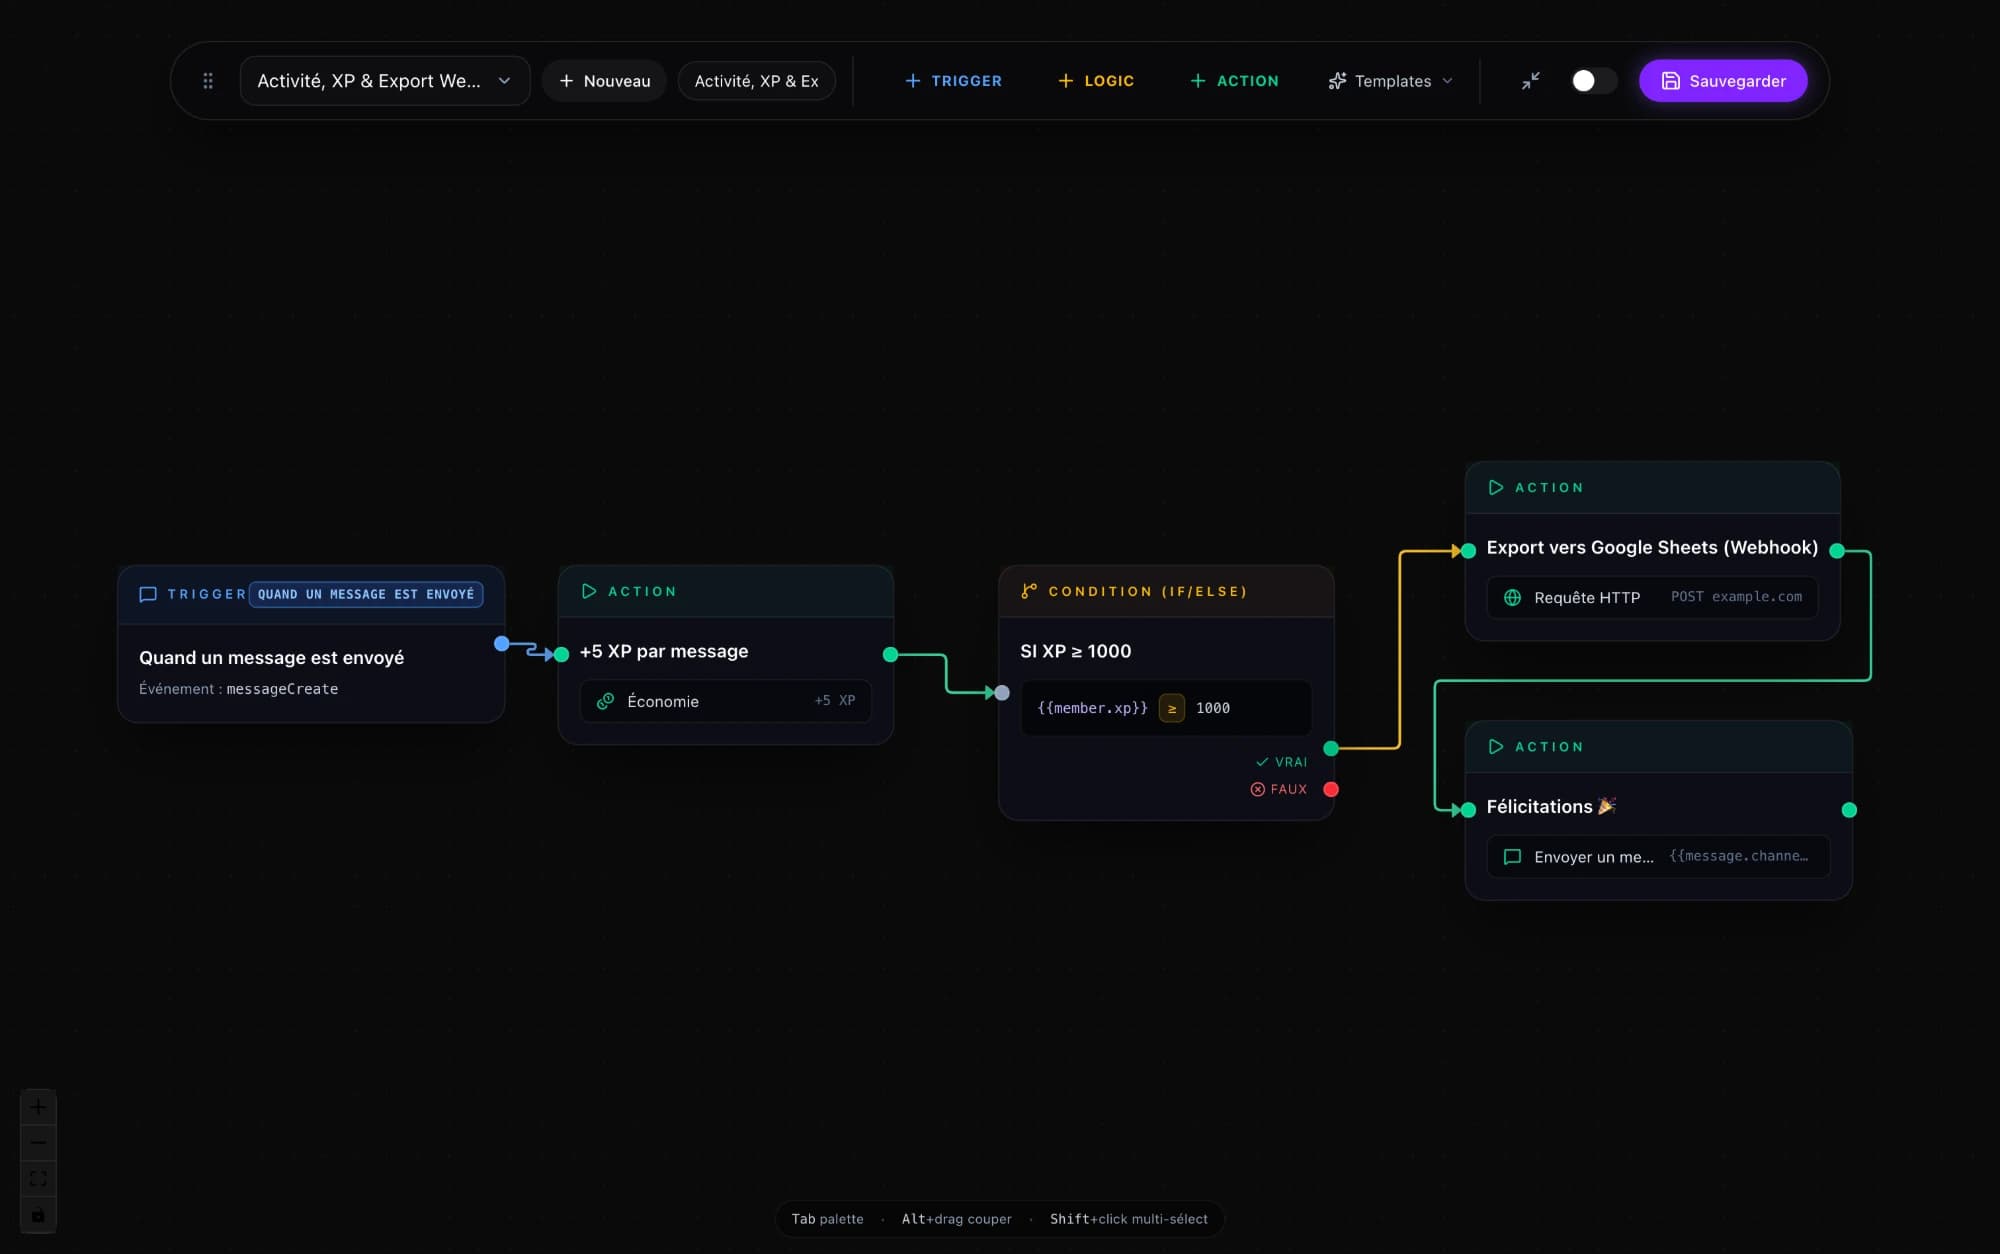Zoom out of the canvas
Image resolution: width=2000 pixels, height=1254 pixels.
pyautogui.click(x=38, y=1143)
